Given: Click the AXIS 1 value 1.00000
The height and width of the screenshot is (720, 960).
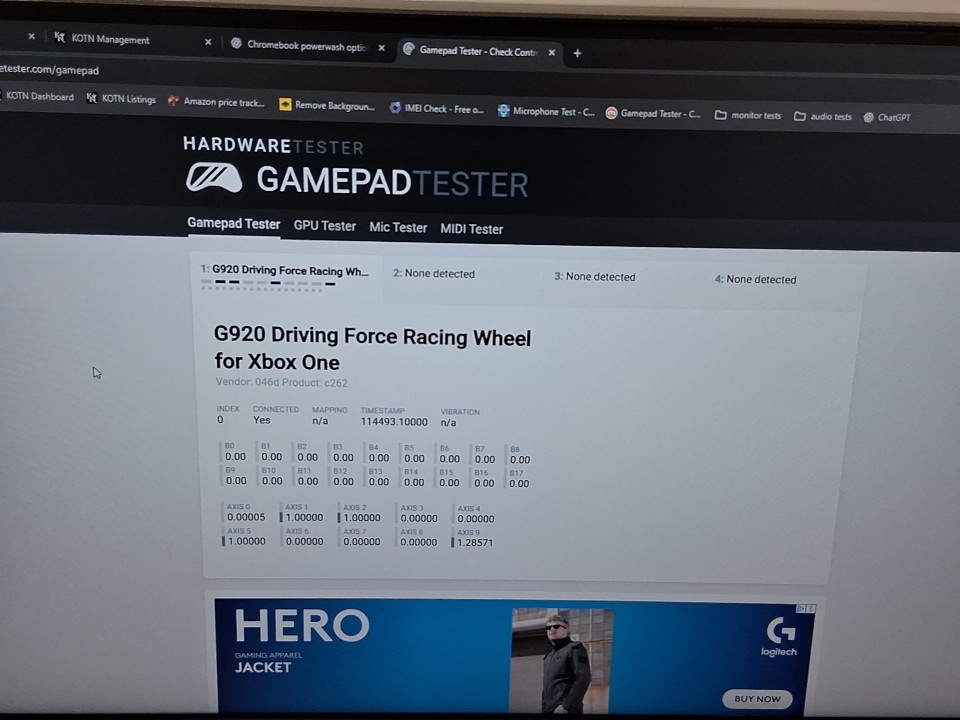Looking at the screenshot, I should click(x=304, y=518).
